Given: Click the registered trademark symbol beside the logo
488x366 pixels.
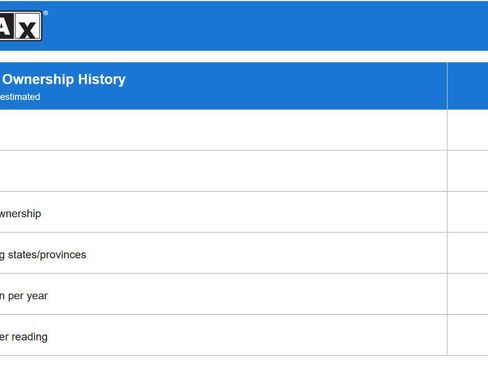Looking at the screenshot, I should (46, 13).
